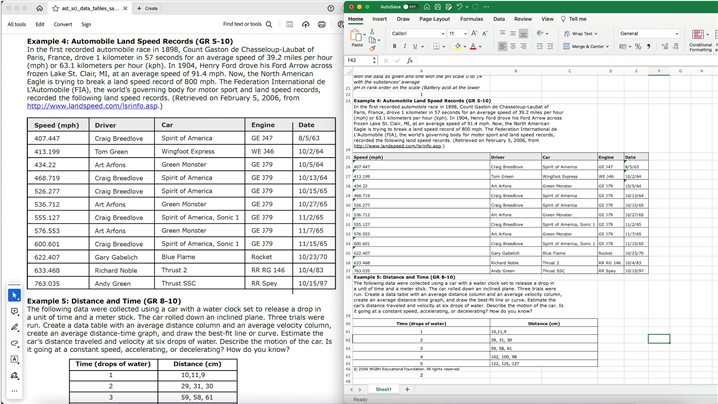
Task: Click the Paste clipboard icon
Action: click(x=357, y=36)
